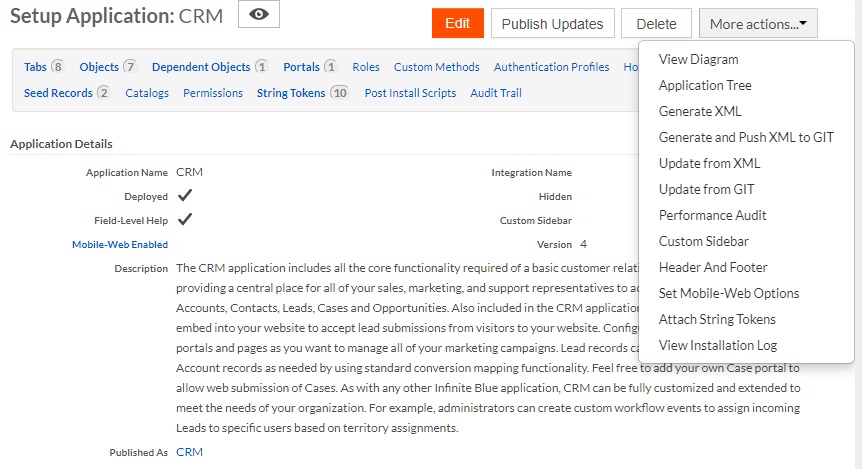Open Application Tree menu entry

coord(705,85)
